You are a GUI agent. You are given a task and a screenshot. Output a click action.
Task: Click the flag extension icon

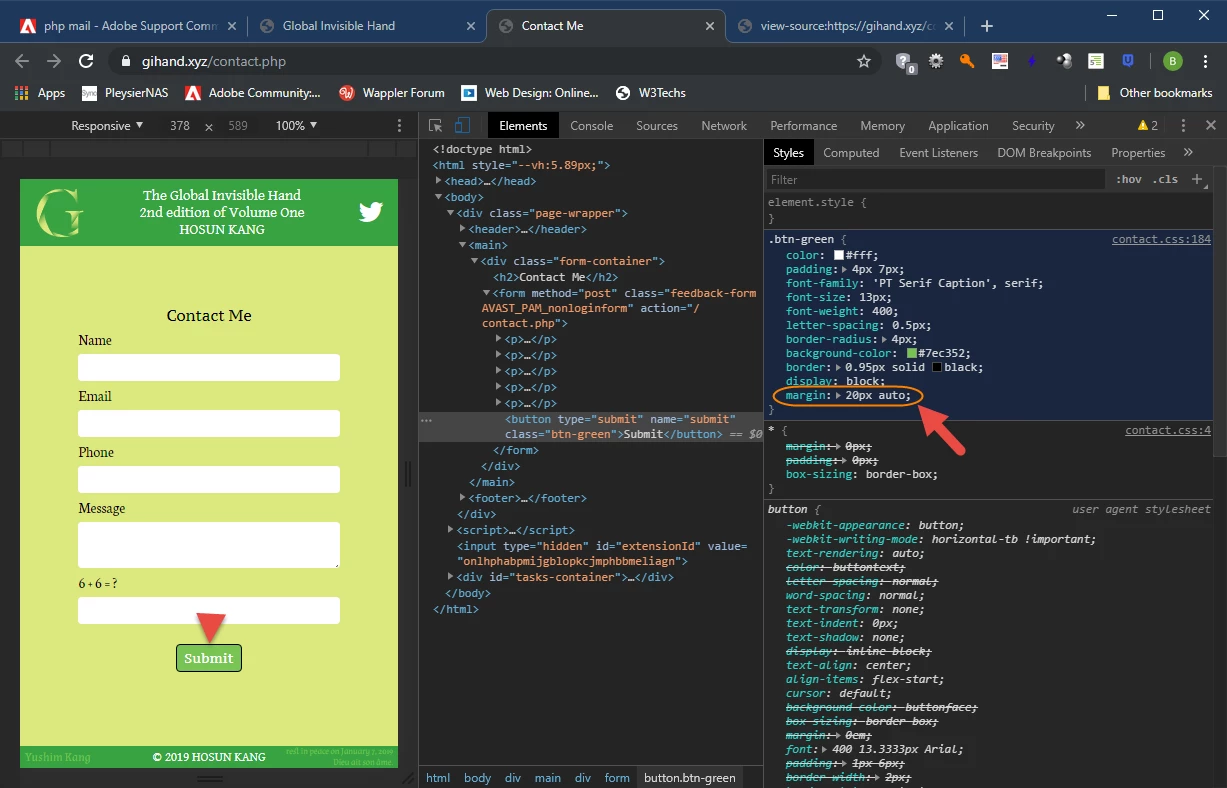pyautogui.click(x=999, y=61)
